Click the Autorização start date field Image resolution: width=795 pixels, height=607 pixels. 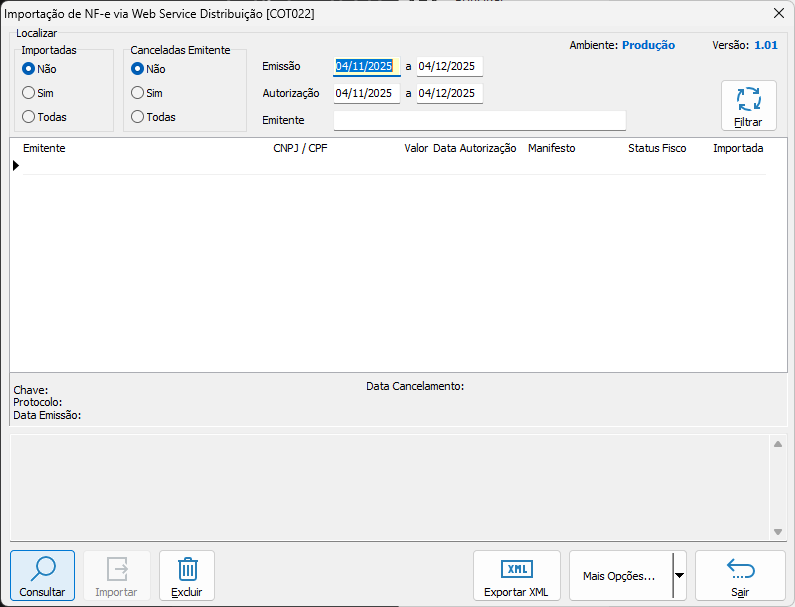point(365,94)
